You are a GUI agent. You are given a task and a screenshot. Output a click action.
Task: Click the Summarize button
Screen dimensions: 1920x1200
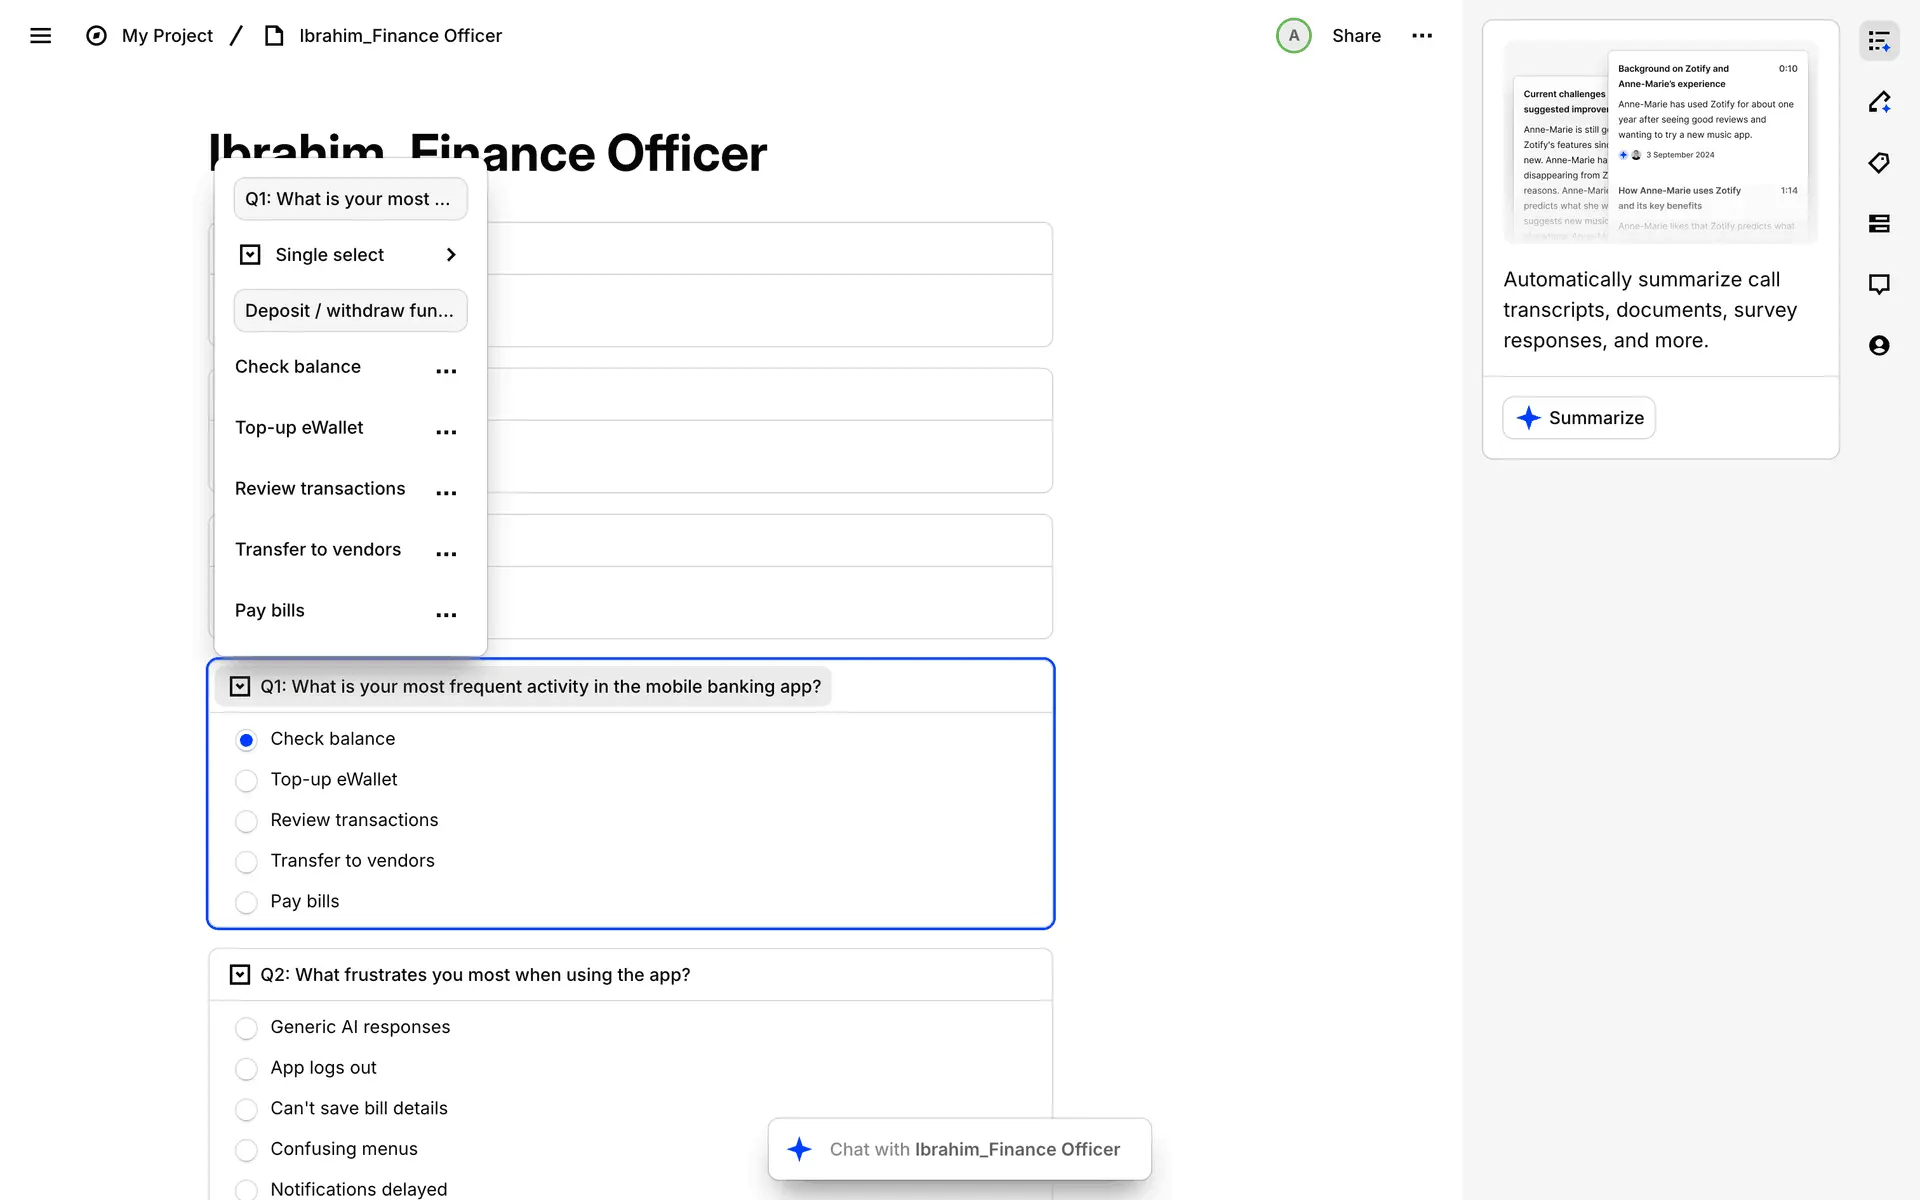1578,418
